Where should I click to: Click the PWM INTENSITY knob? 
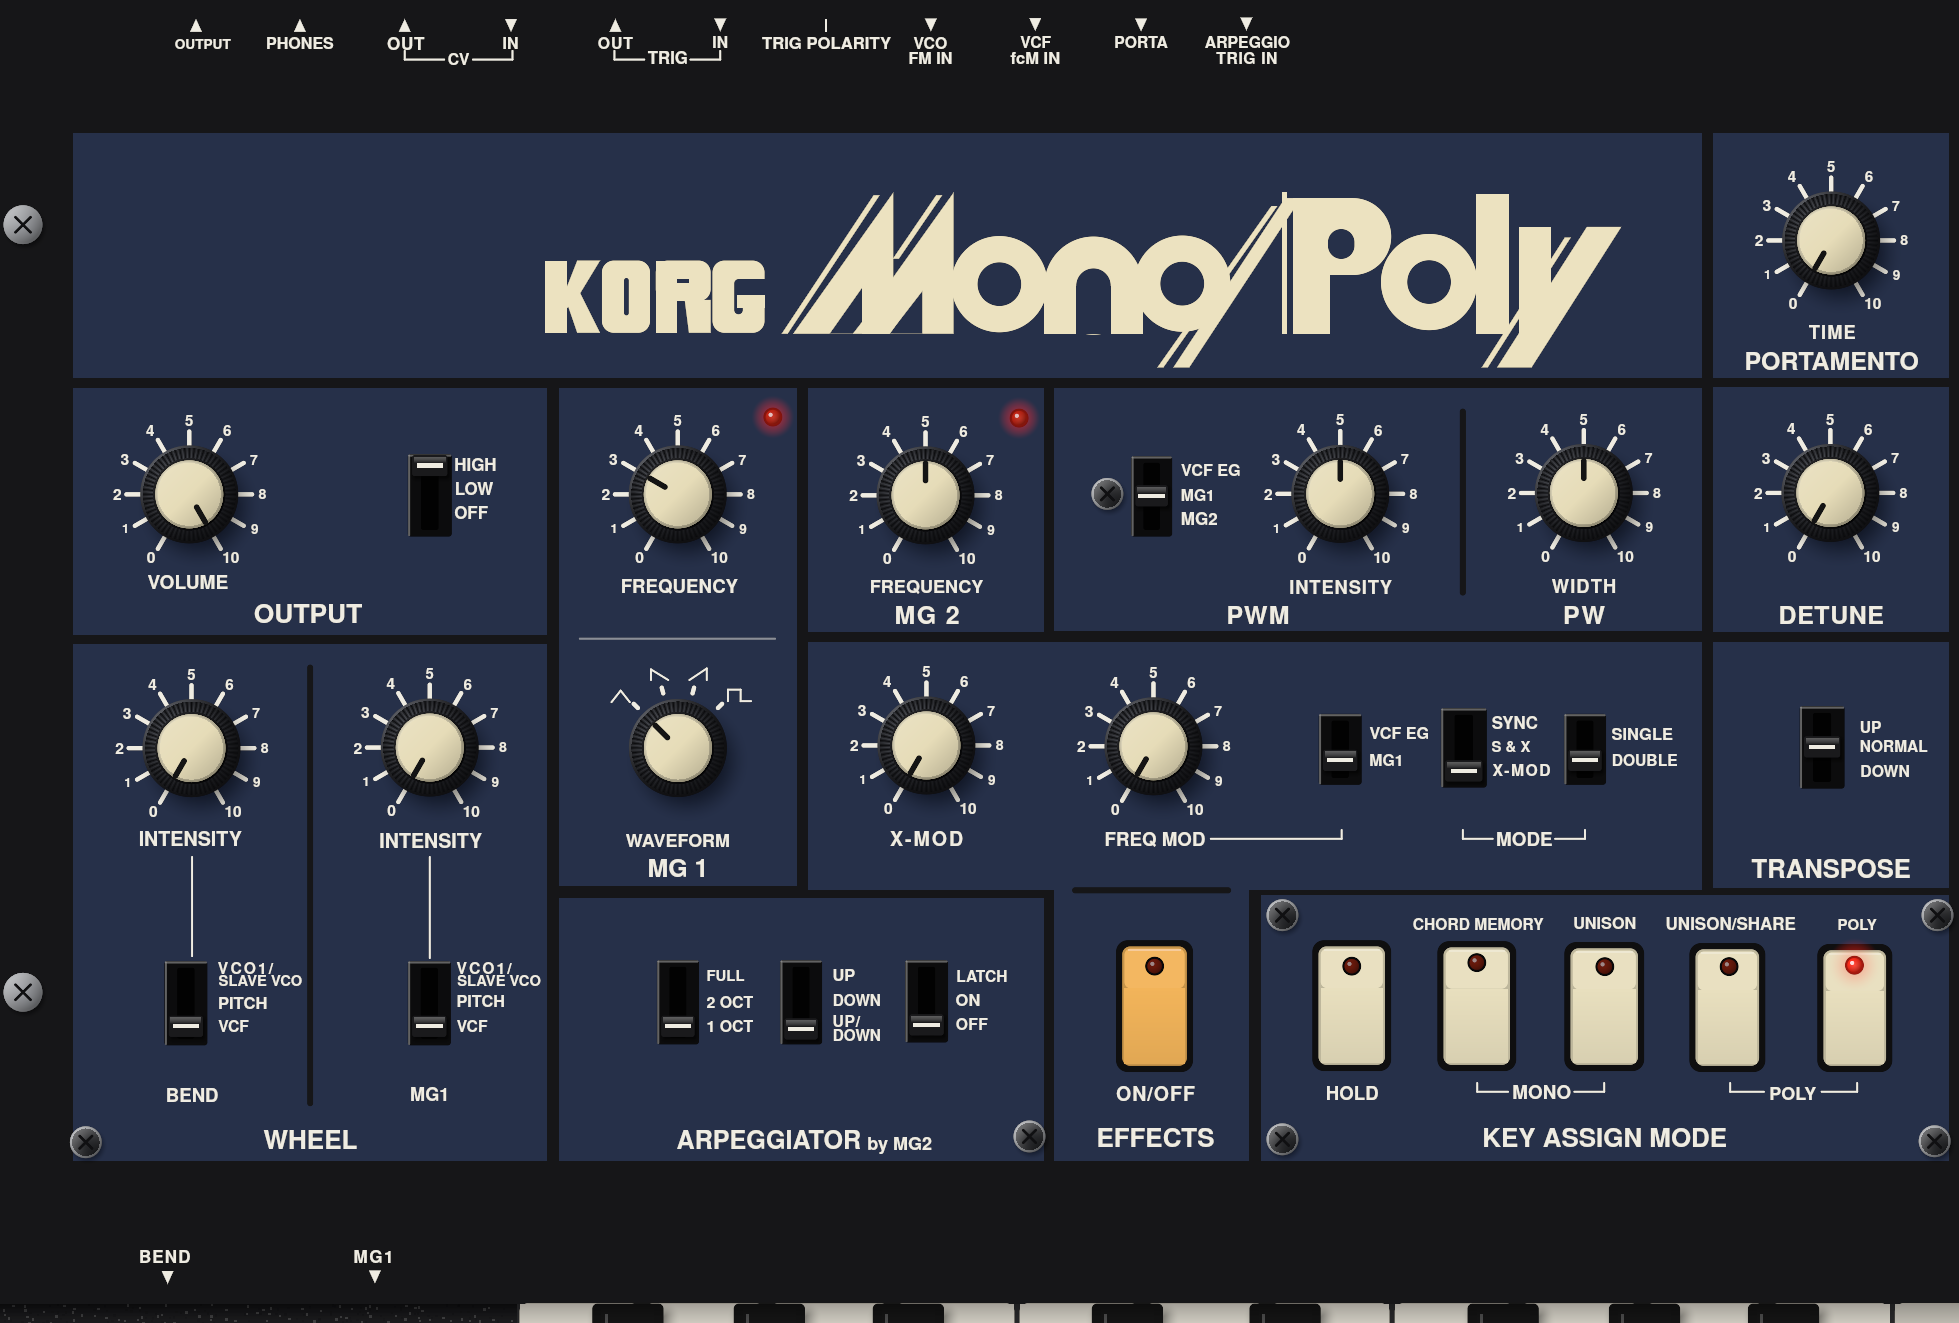click(1340, 494)
